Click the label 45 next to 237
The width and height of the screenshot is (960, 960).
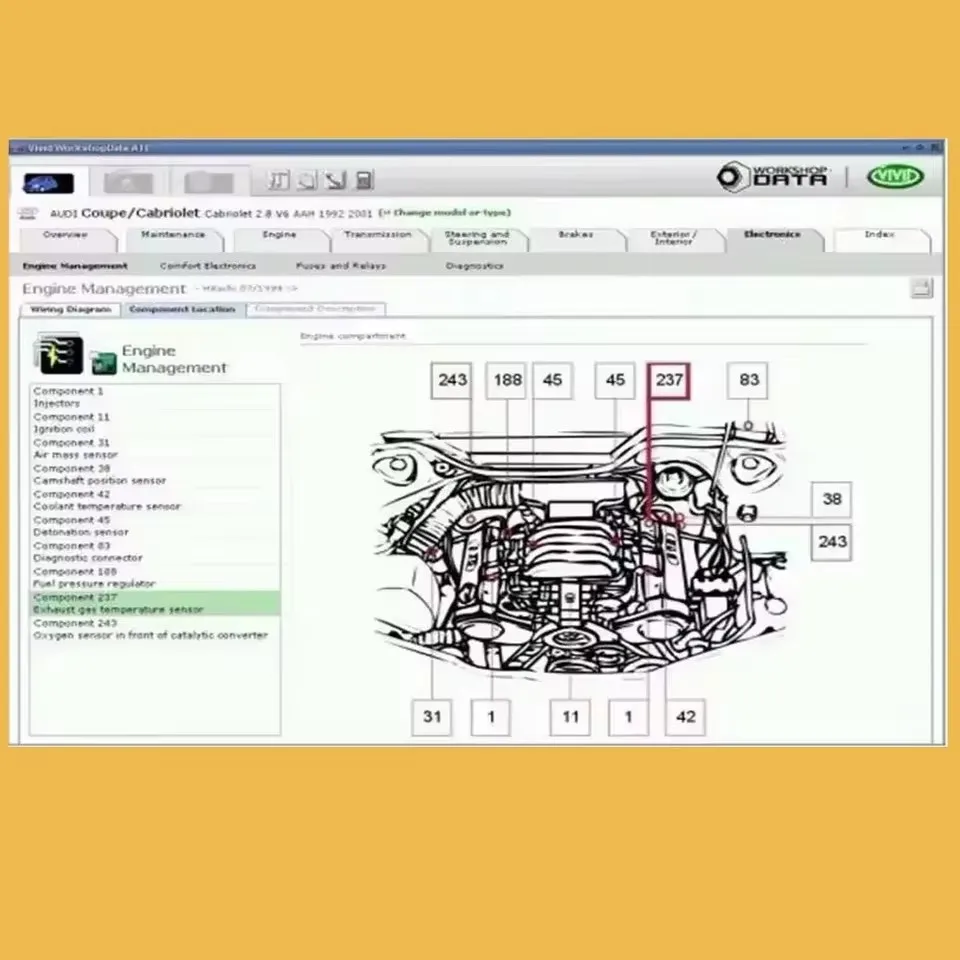click(615, 380)
